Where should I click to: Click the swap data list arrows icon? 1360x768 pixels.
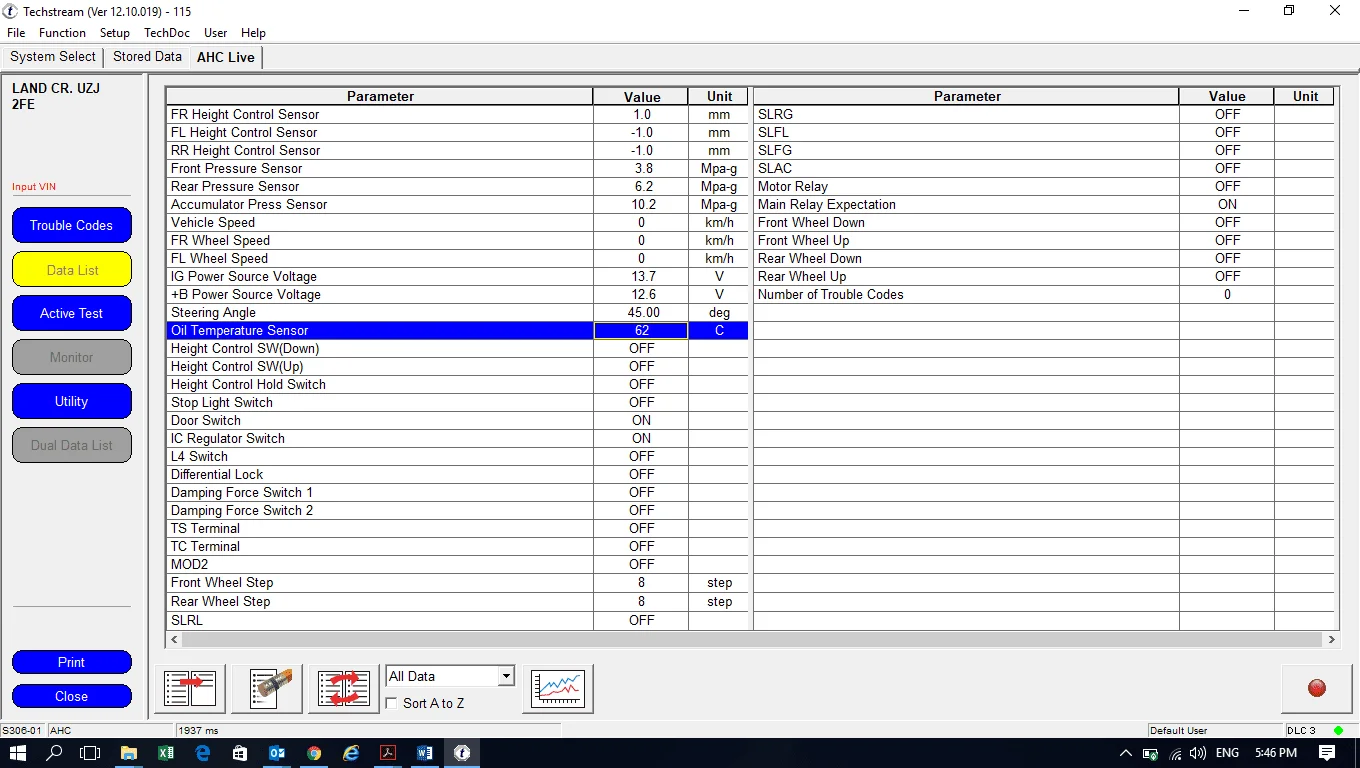[x=344, y=688]
